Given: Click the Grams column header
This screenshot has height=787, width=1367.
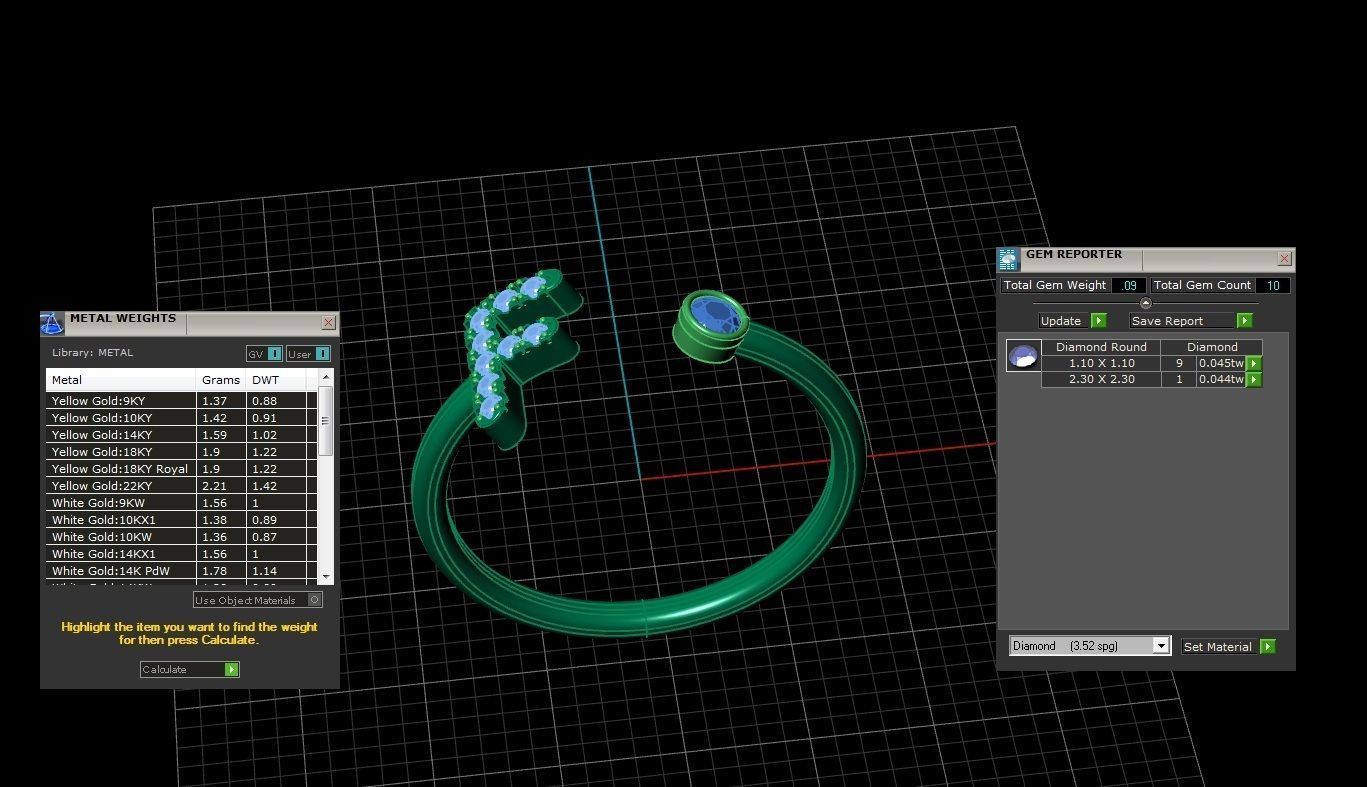Looking at the screenshot, I should (x=220, y=380).
